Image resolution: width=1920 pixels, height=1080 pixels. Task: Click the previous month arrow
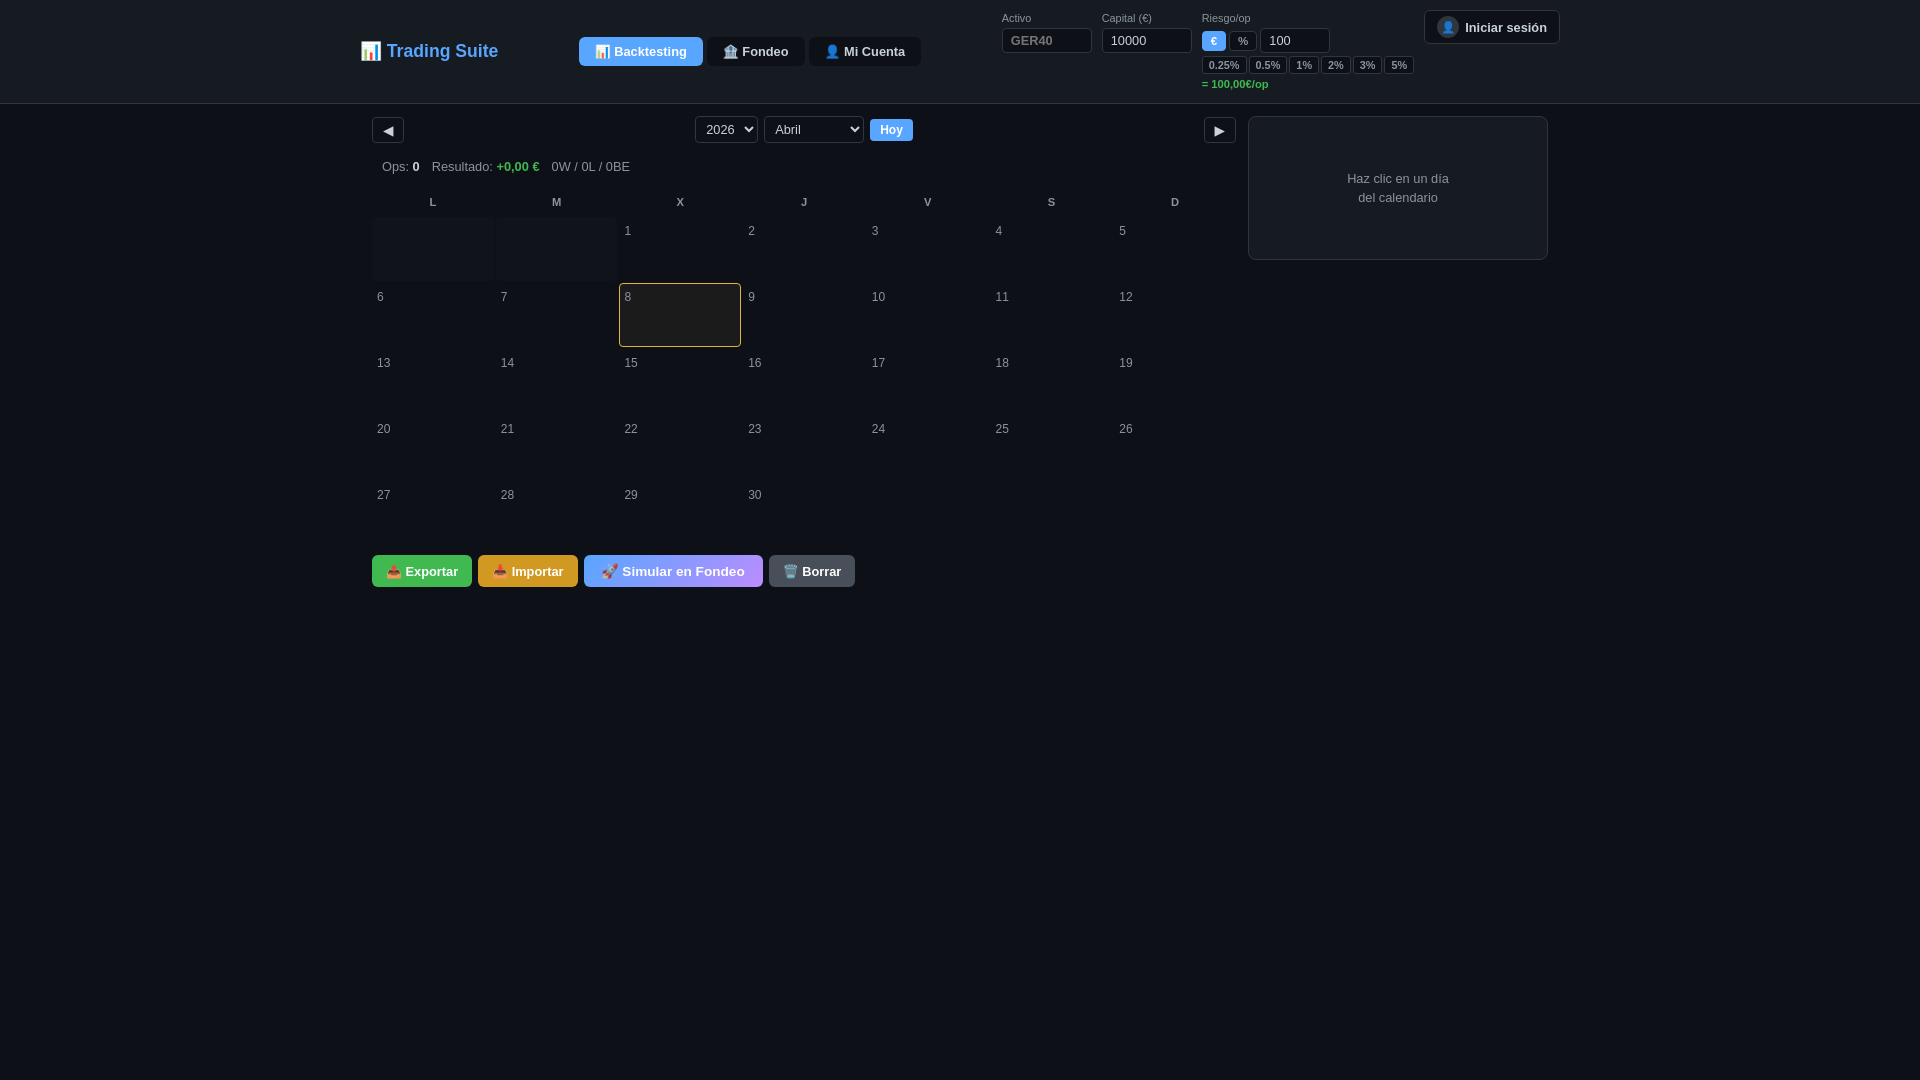tap(388, 130)
